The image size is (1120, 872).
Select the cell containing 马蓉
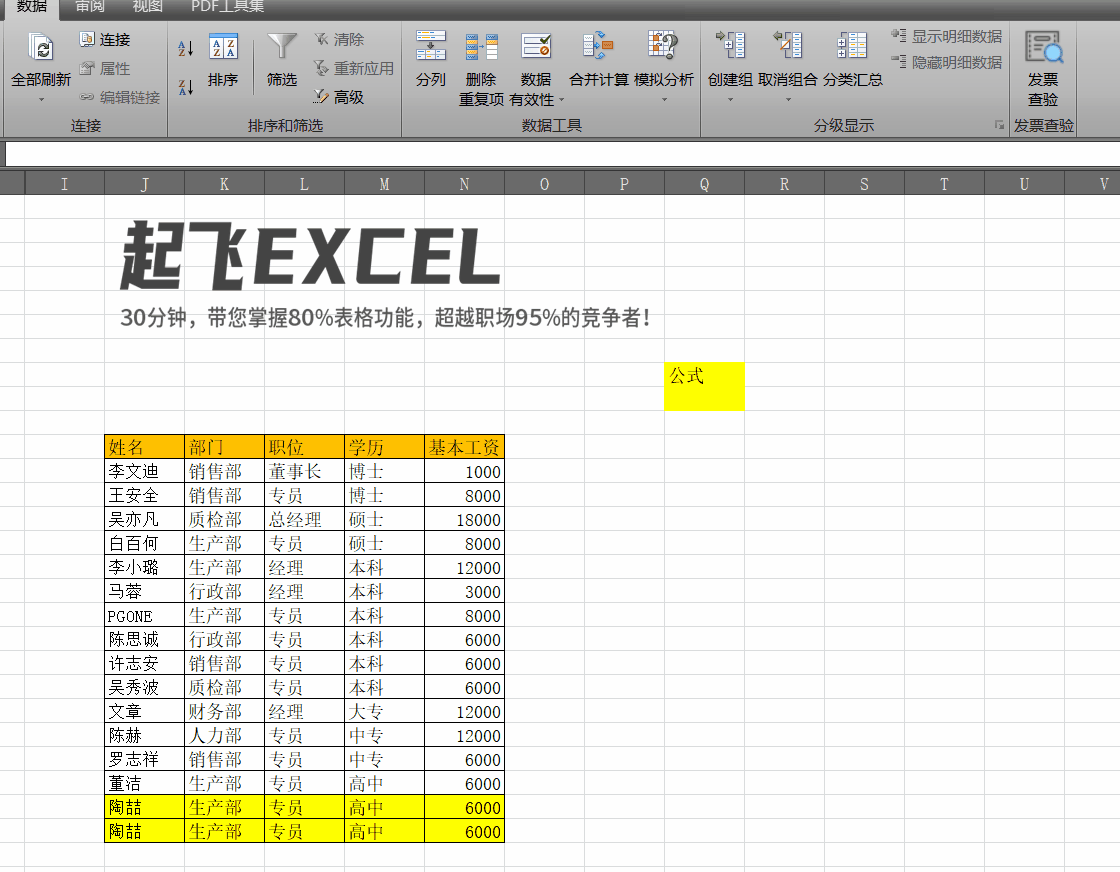click(x=144, y=591)
